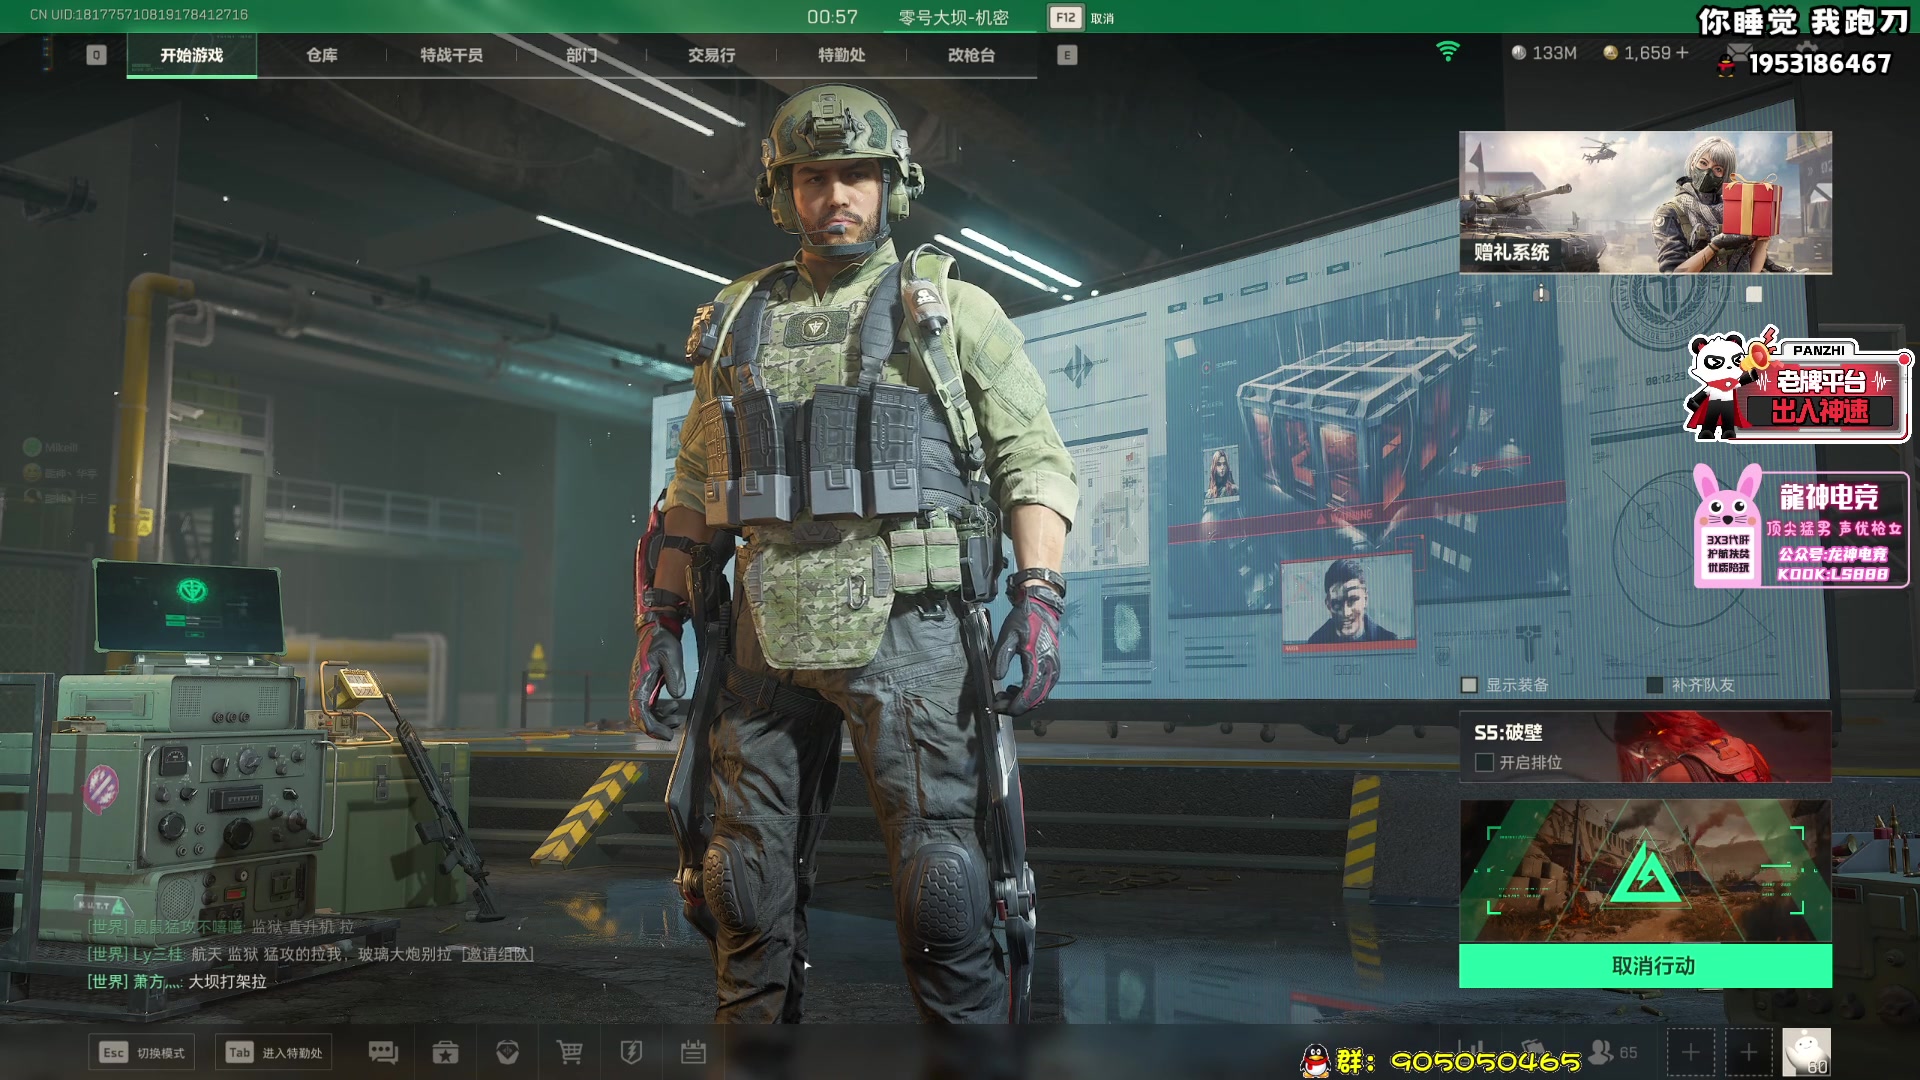
Task: Click the plus beside 1,659 currency
Action: point(1682,52)
